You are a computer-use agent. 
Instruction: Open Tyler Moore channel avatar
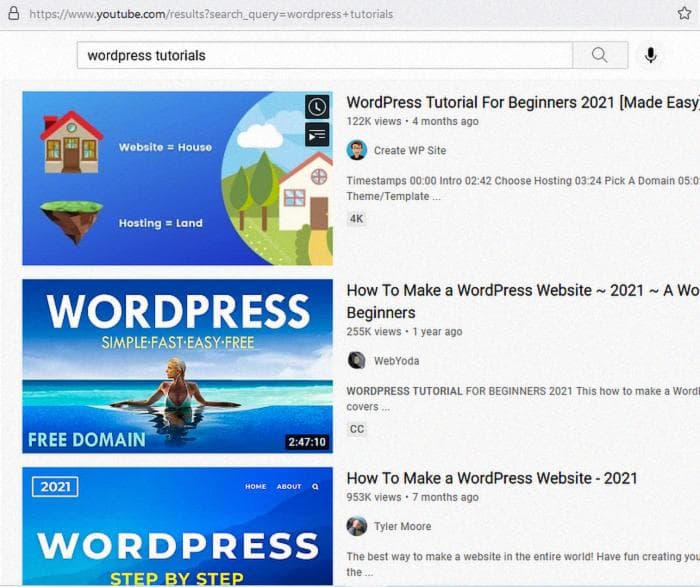[357, 526]
